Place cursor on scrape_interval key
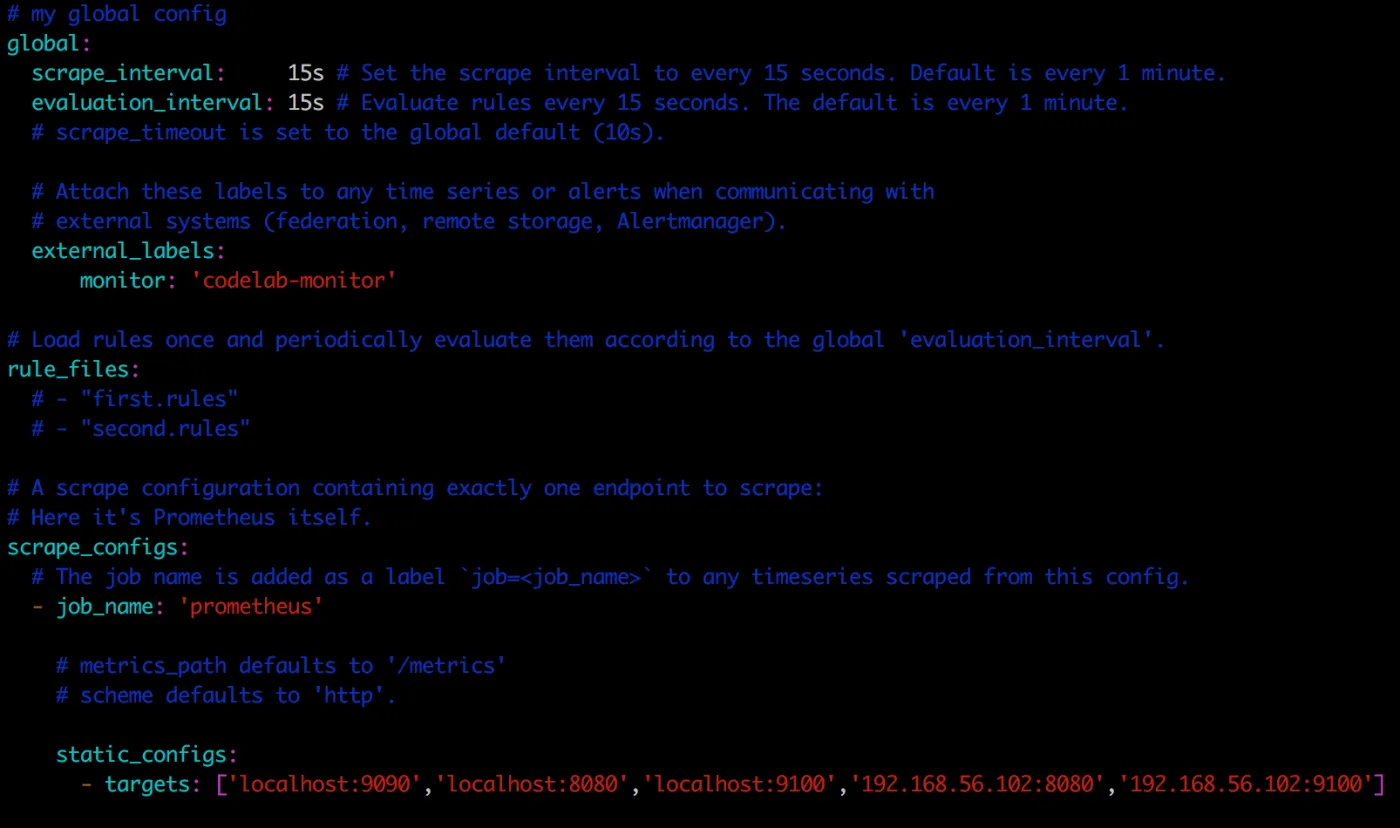This screenshot has width=1400, height=828. (123, 74)
